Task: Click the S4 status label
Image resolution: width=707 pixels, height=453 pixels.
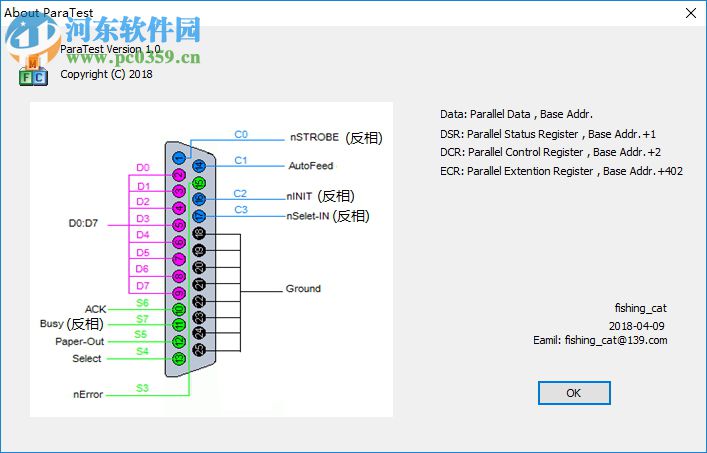Action: pos(142,351)
